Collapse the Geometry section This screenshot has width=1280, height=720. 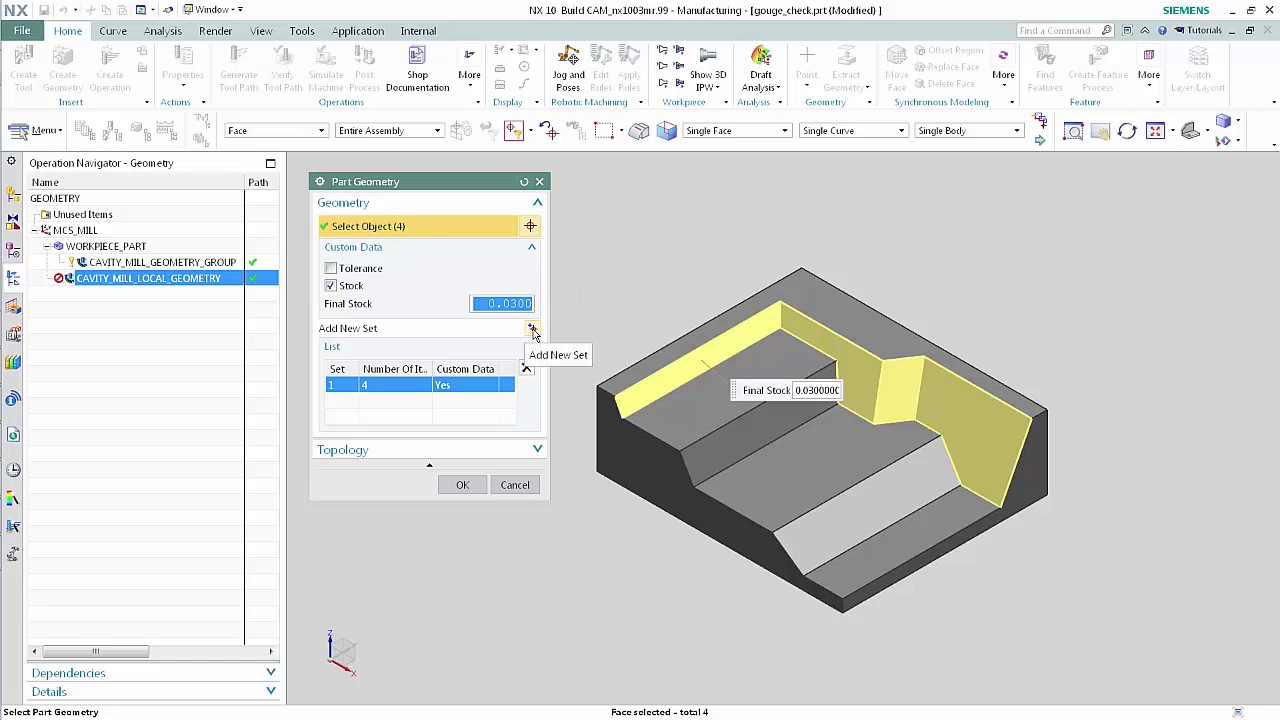[537, 203]
